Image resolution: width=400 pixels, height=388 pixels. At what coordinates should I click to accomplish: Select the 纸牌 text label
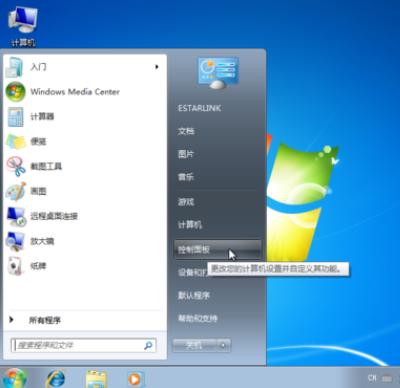point(38,266)
